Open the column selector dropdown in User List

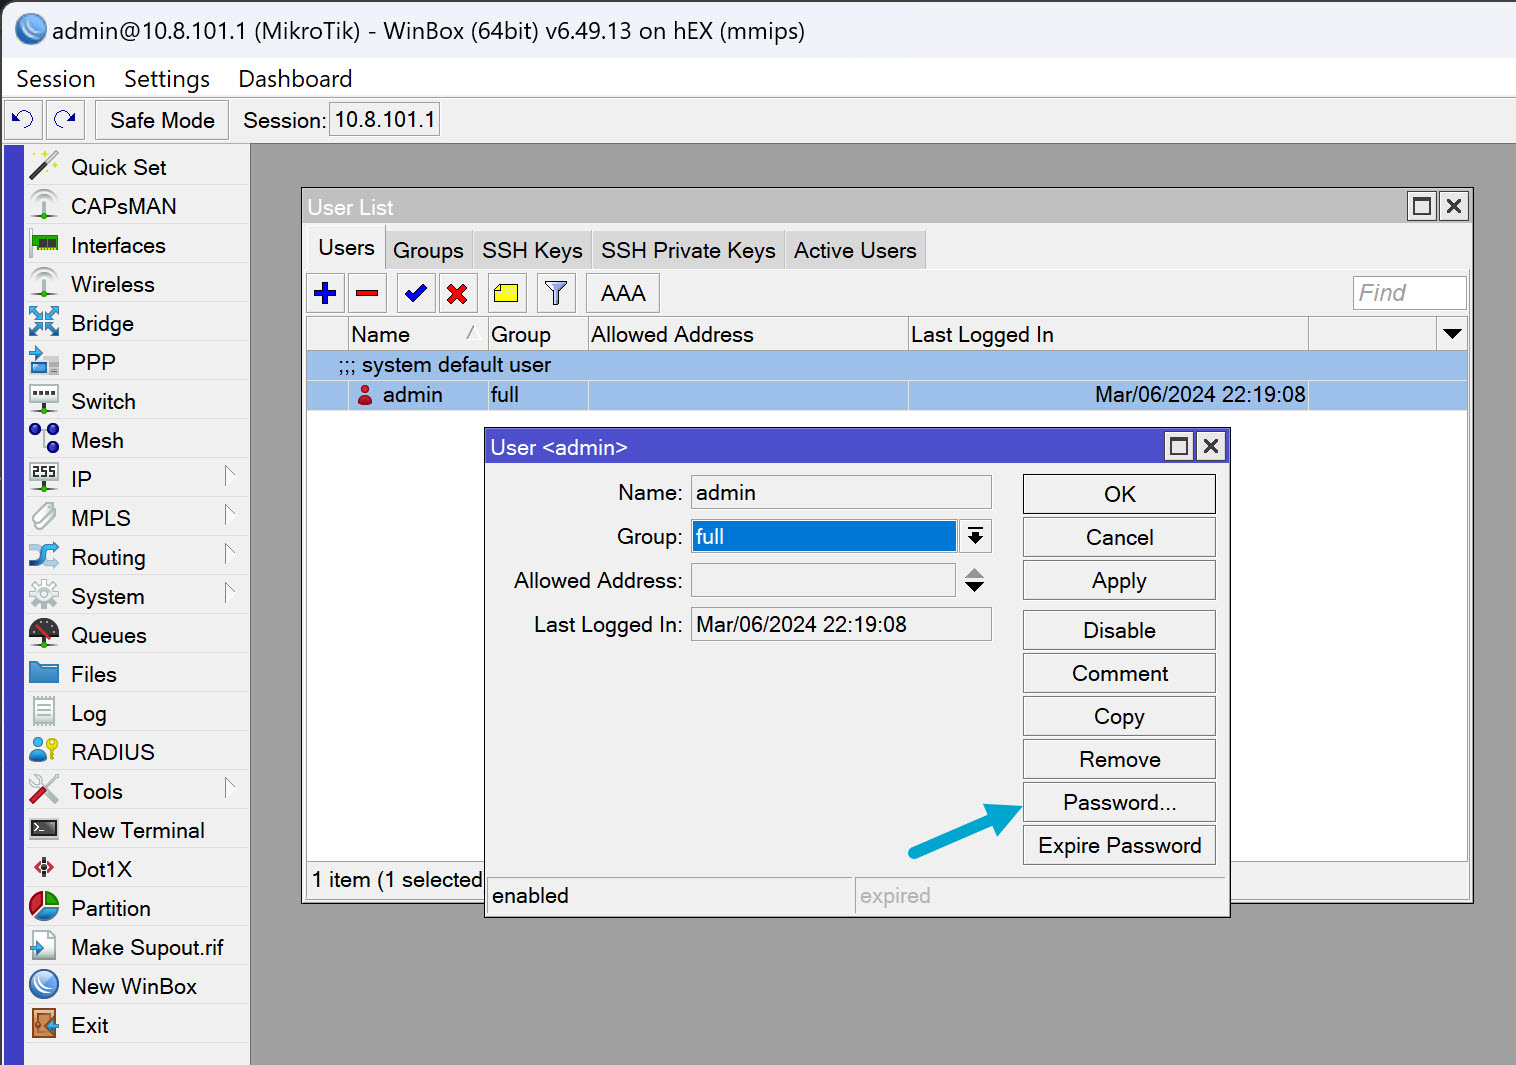pyautogui.click(x=1452, y=334)
